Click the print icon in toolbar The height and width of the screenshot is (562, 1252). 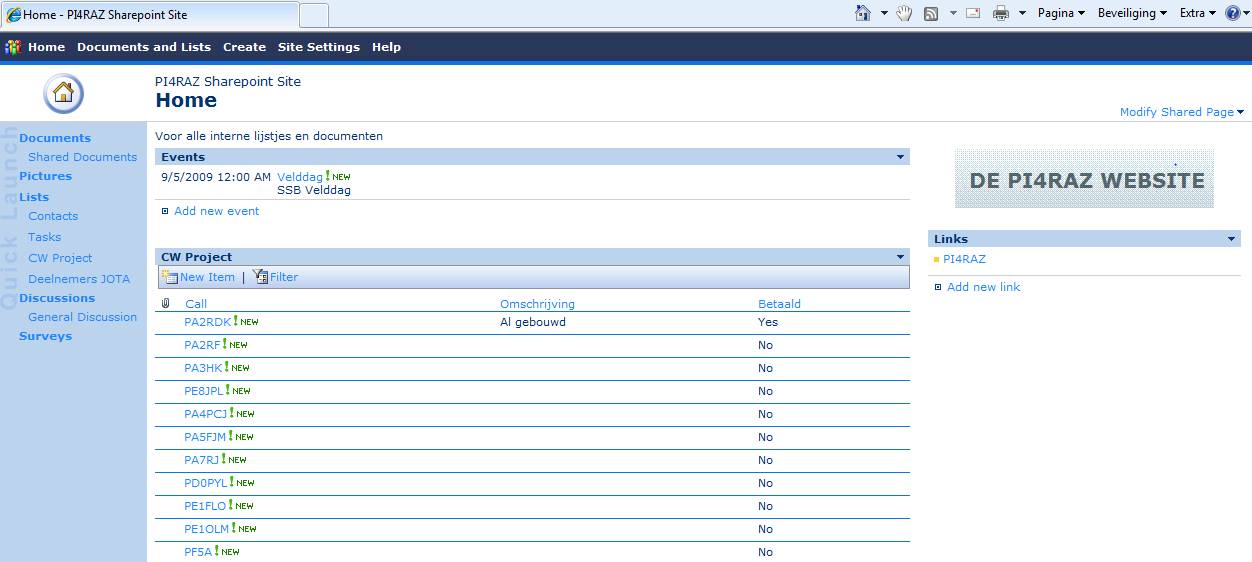[1000, 13]
